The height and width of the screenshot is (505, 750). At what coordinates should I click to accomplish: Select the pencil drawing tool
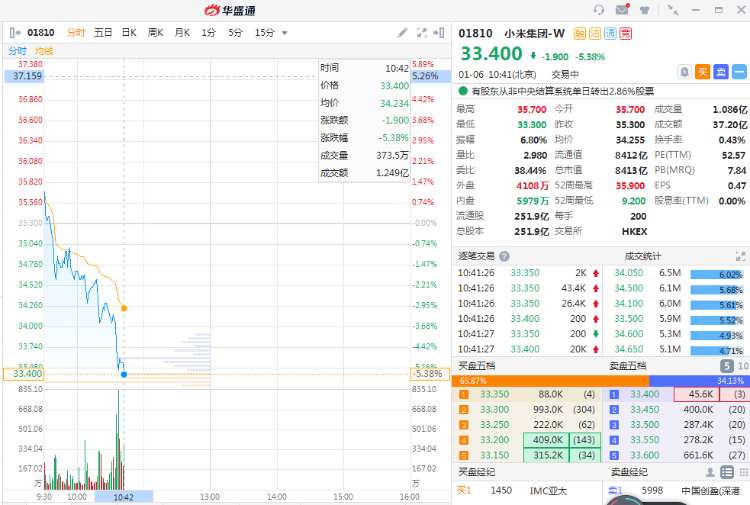(402, 33)
